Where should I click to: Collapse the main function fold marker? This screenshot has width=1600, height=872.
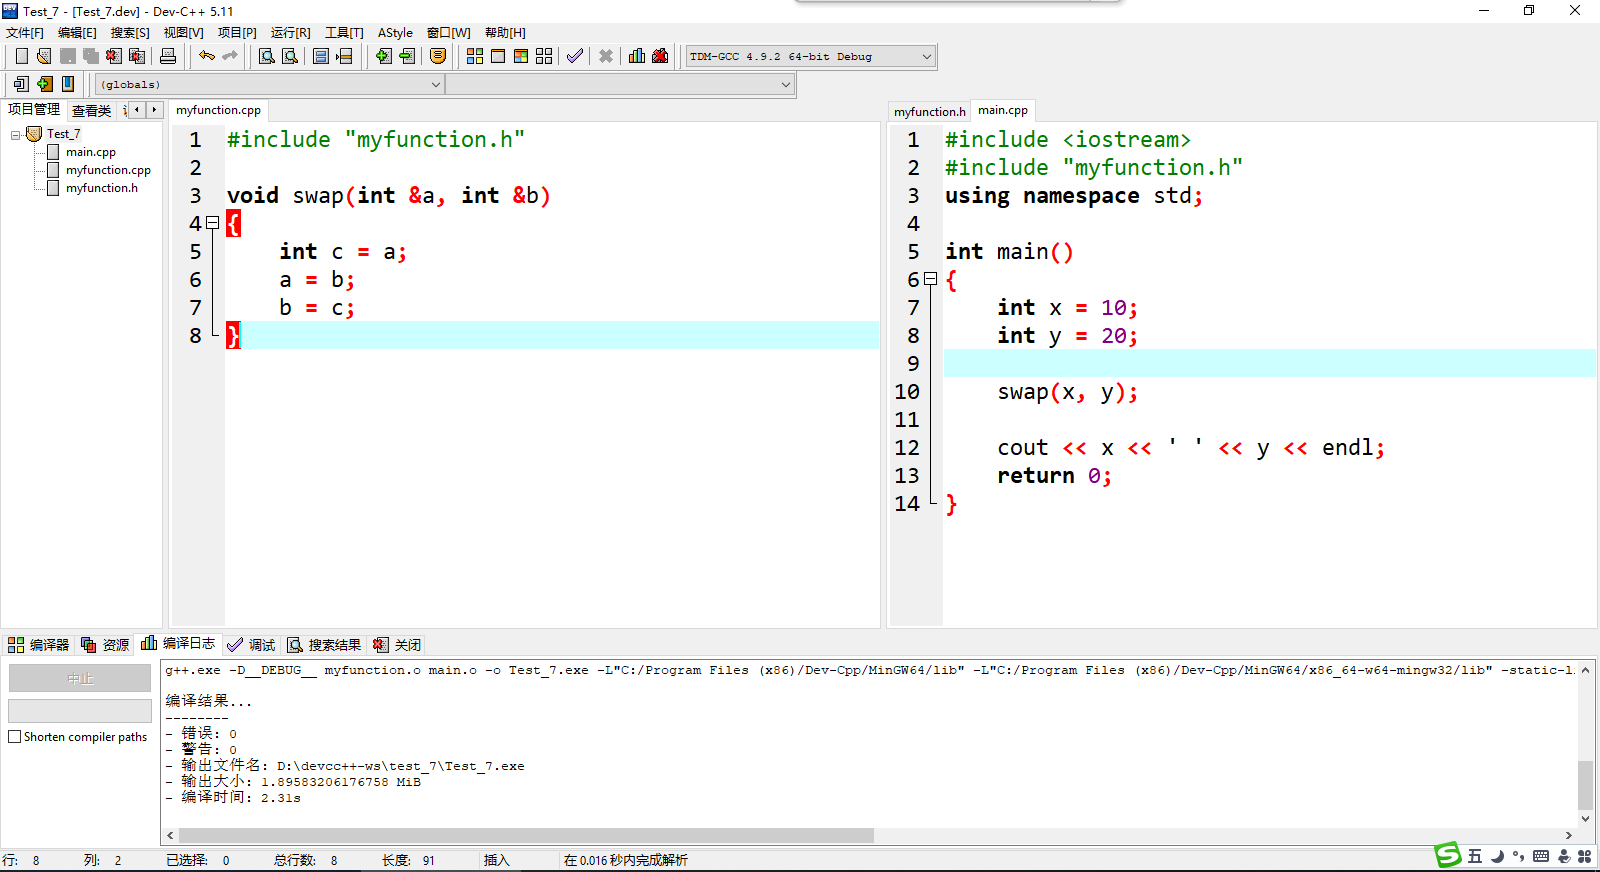coord(930,279)
